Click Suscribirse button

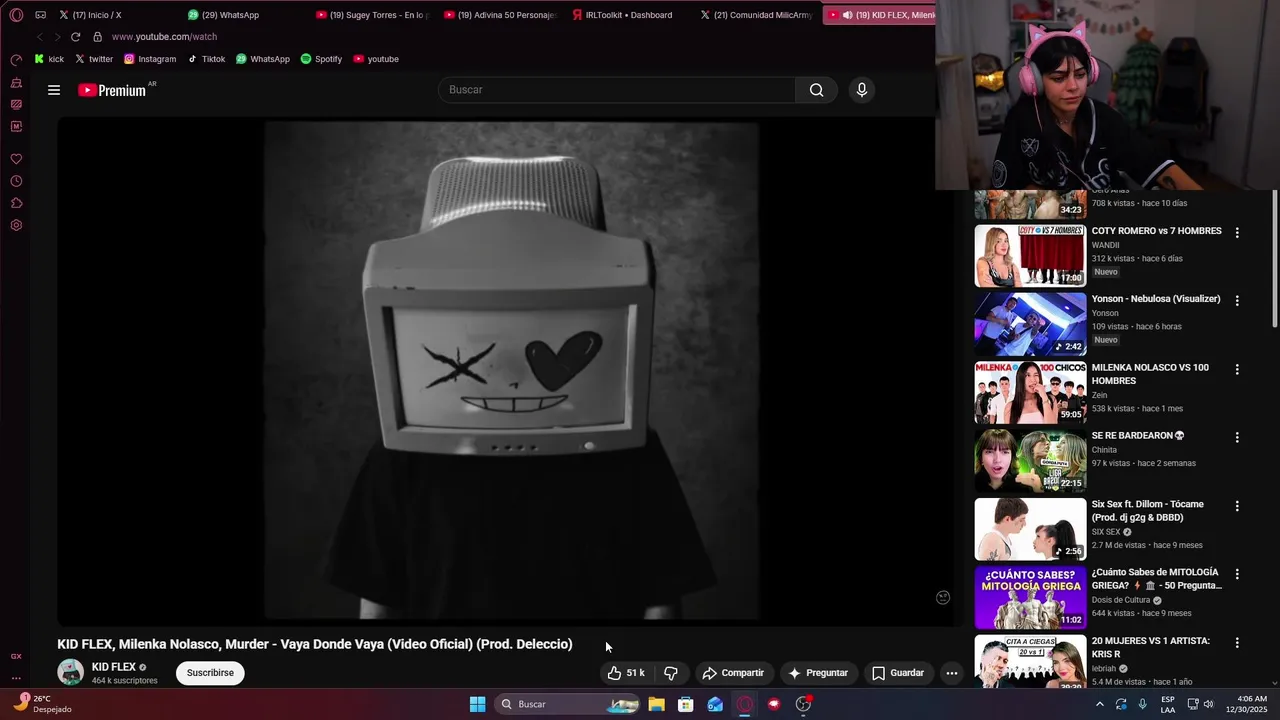(210, 673)
